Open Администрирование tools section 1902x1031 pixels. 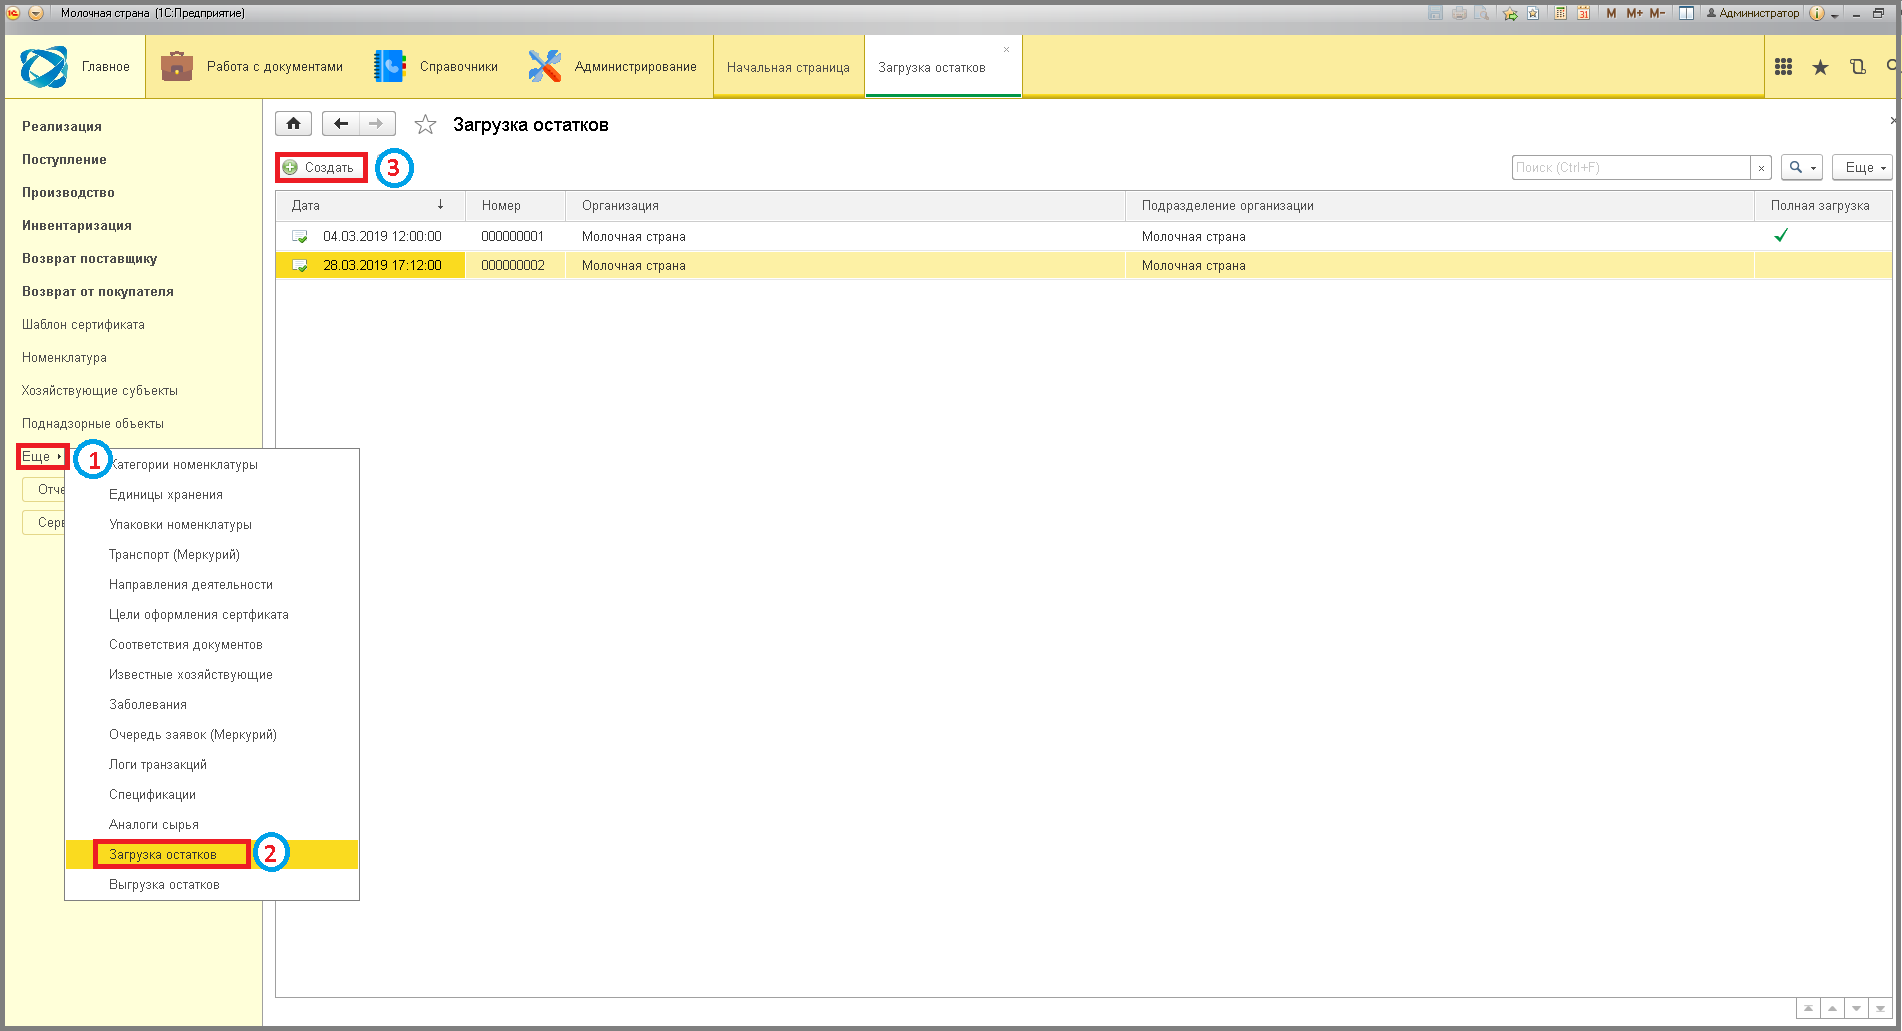(x=613, y=67)
